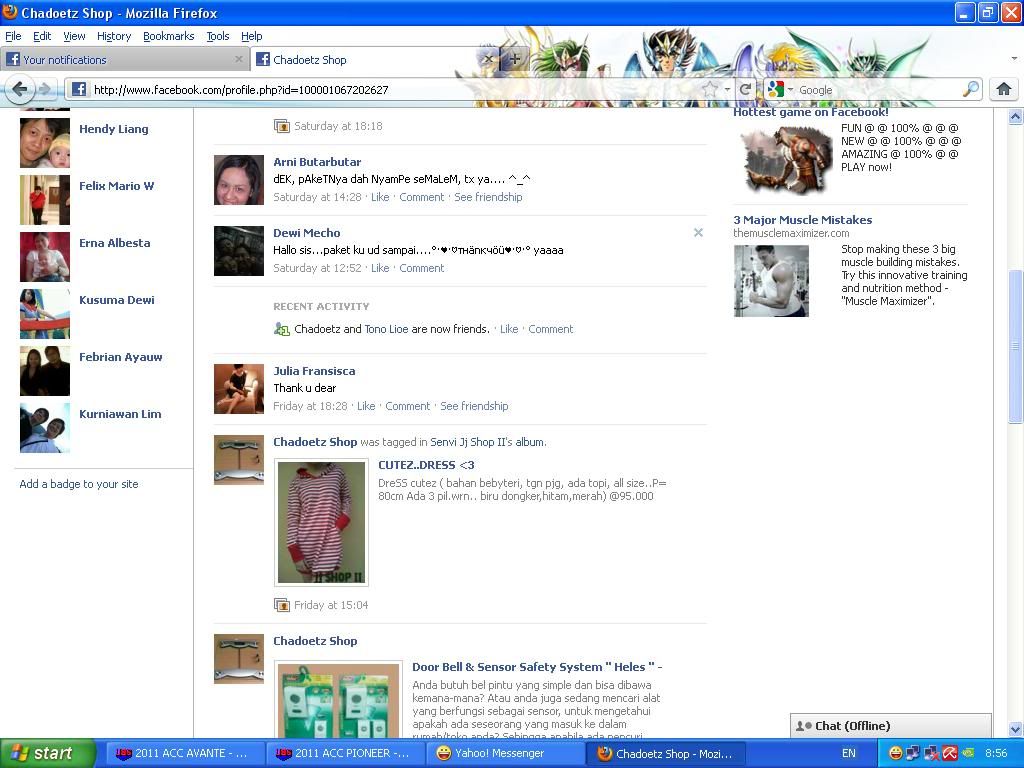Screen dimensions: 1024x768
Task: Click the photo album icon beside Saturday at 18:18
Action: (281, 126)
